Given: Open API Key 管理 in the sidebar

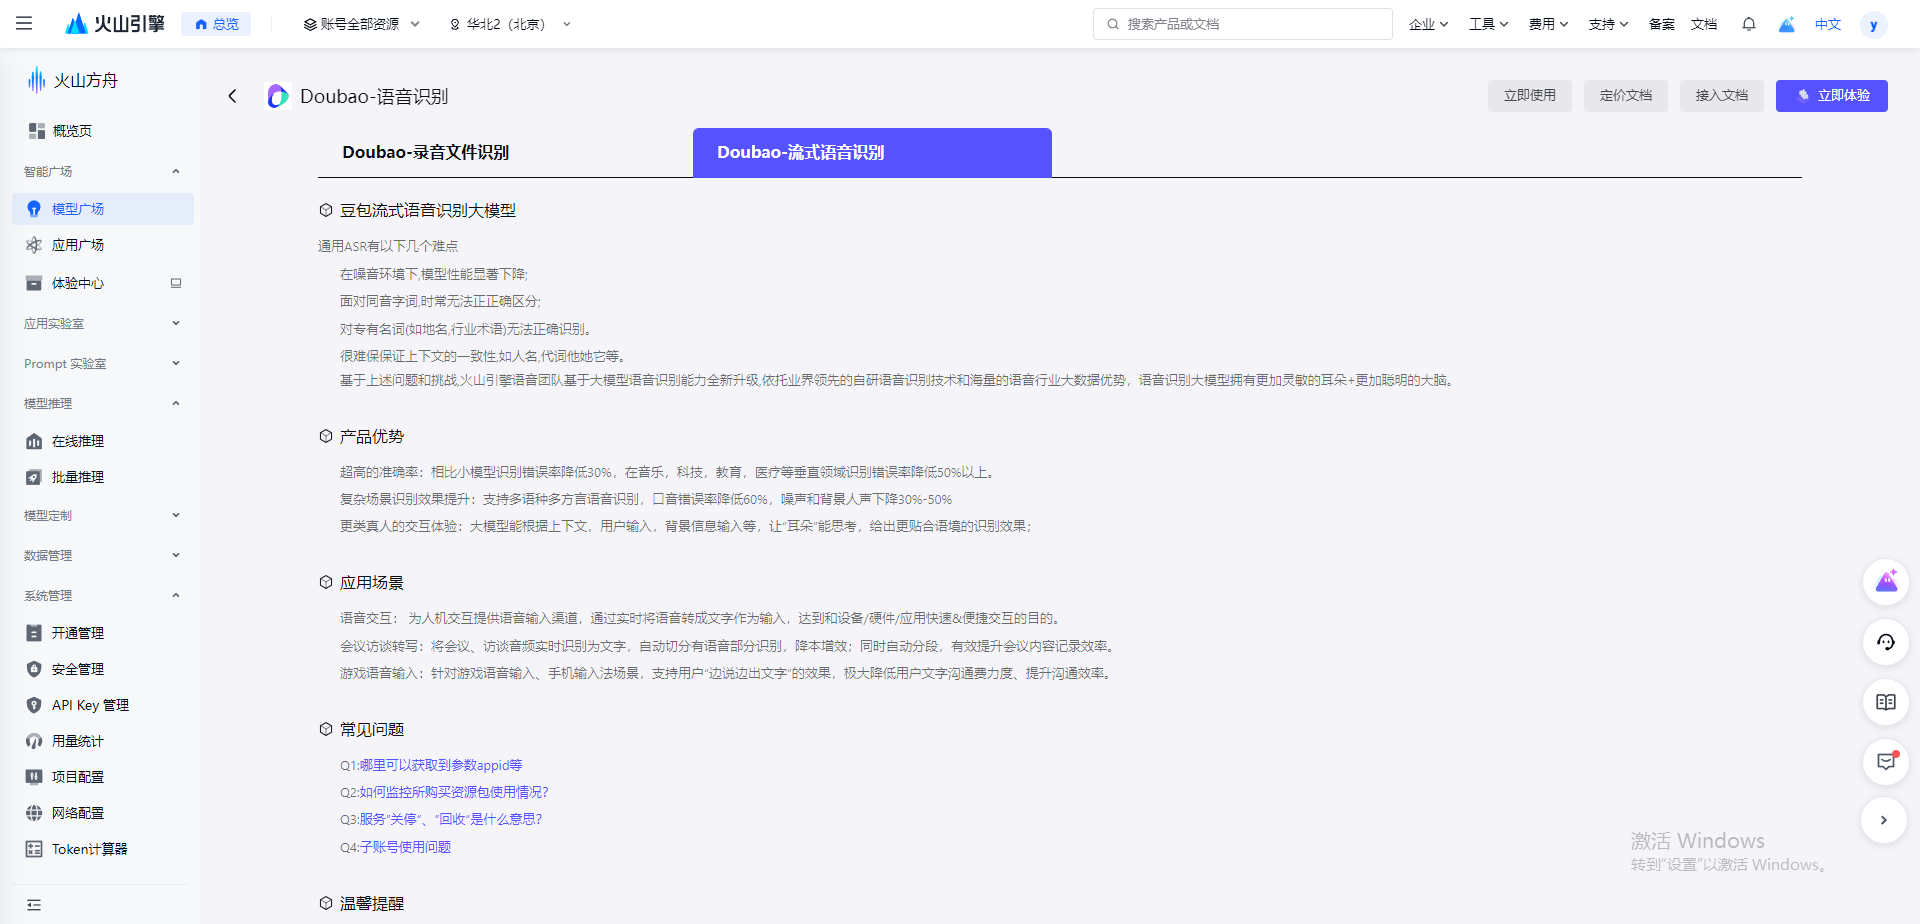Looking at the screenshot, I should click(103, 705).
